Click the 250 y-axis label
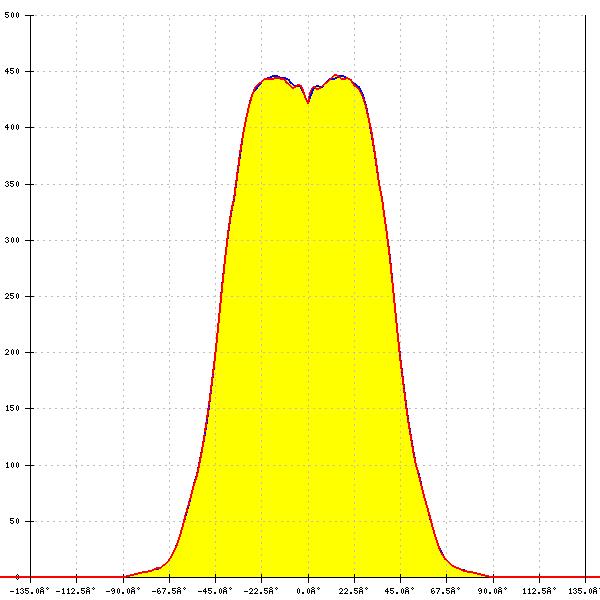Screen dimensions: 600x600 tap(12, 296)
